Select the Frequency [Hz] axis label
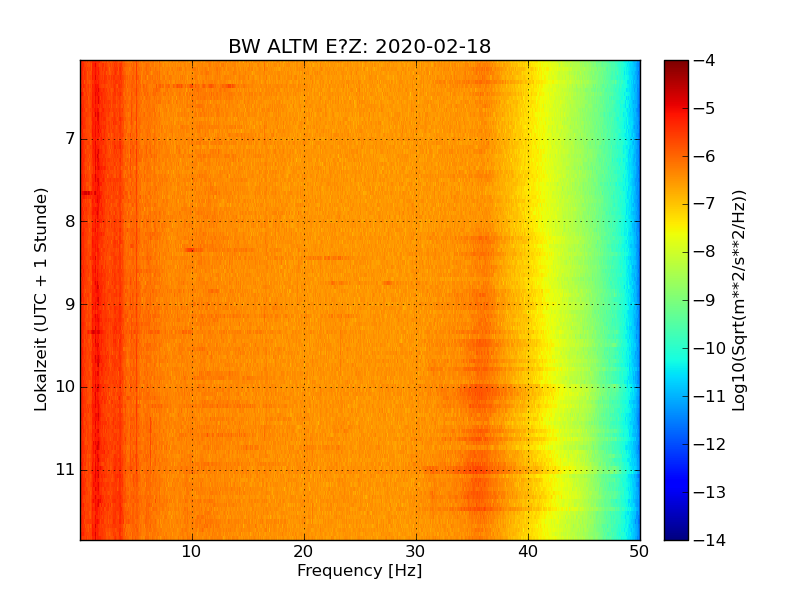Viewport: 800px width, 600px height. [x=360, y=570]
